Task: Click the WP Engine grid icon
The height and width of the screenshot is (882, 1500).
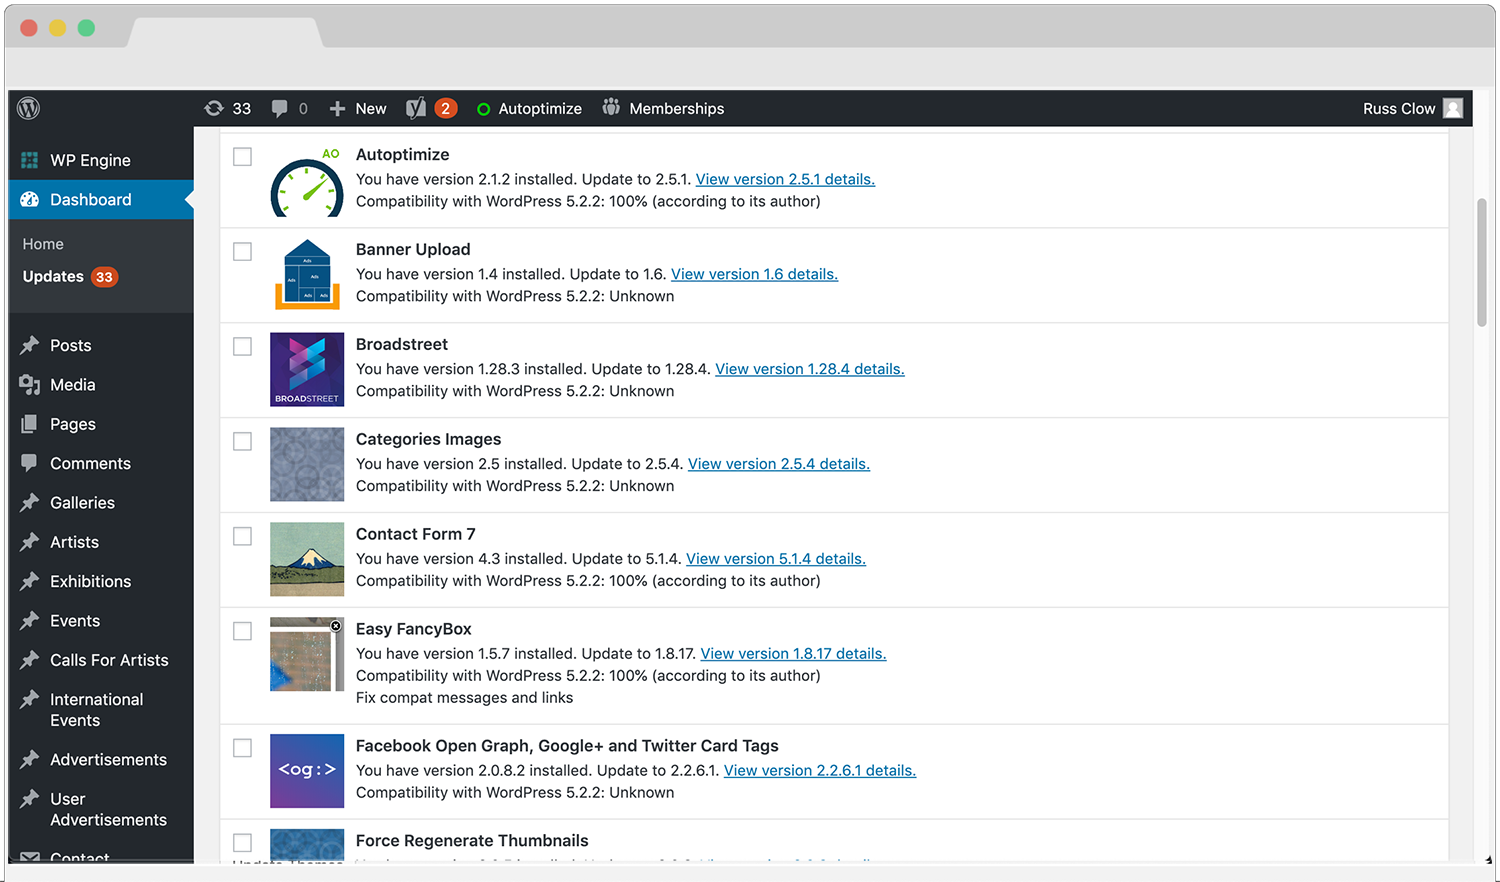Action: coord(30,160)
